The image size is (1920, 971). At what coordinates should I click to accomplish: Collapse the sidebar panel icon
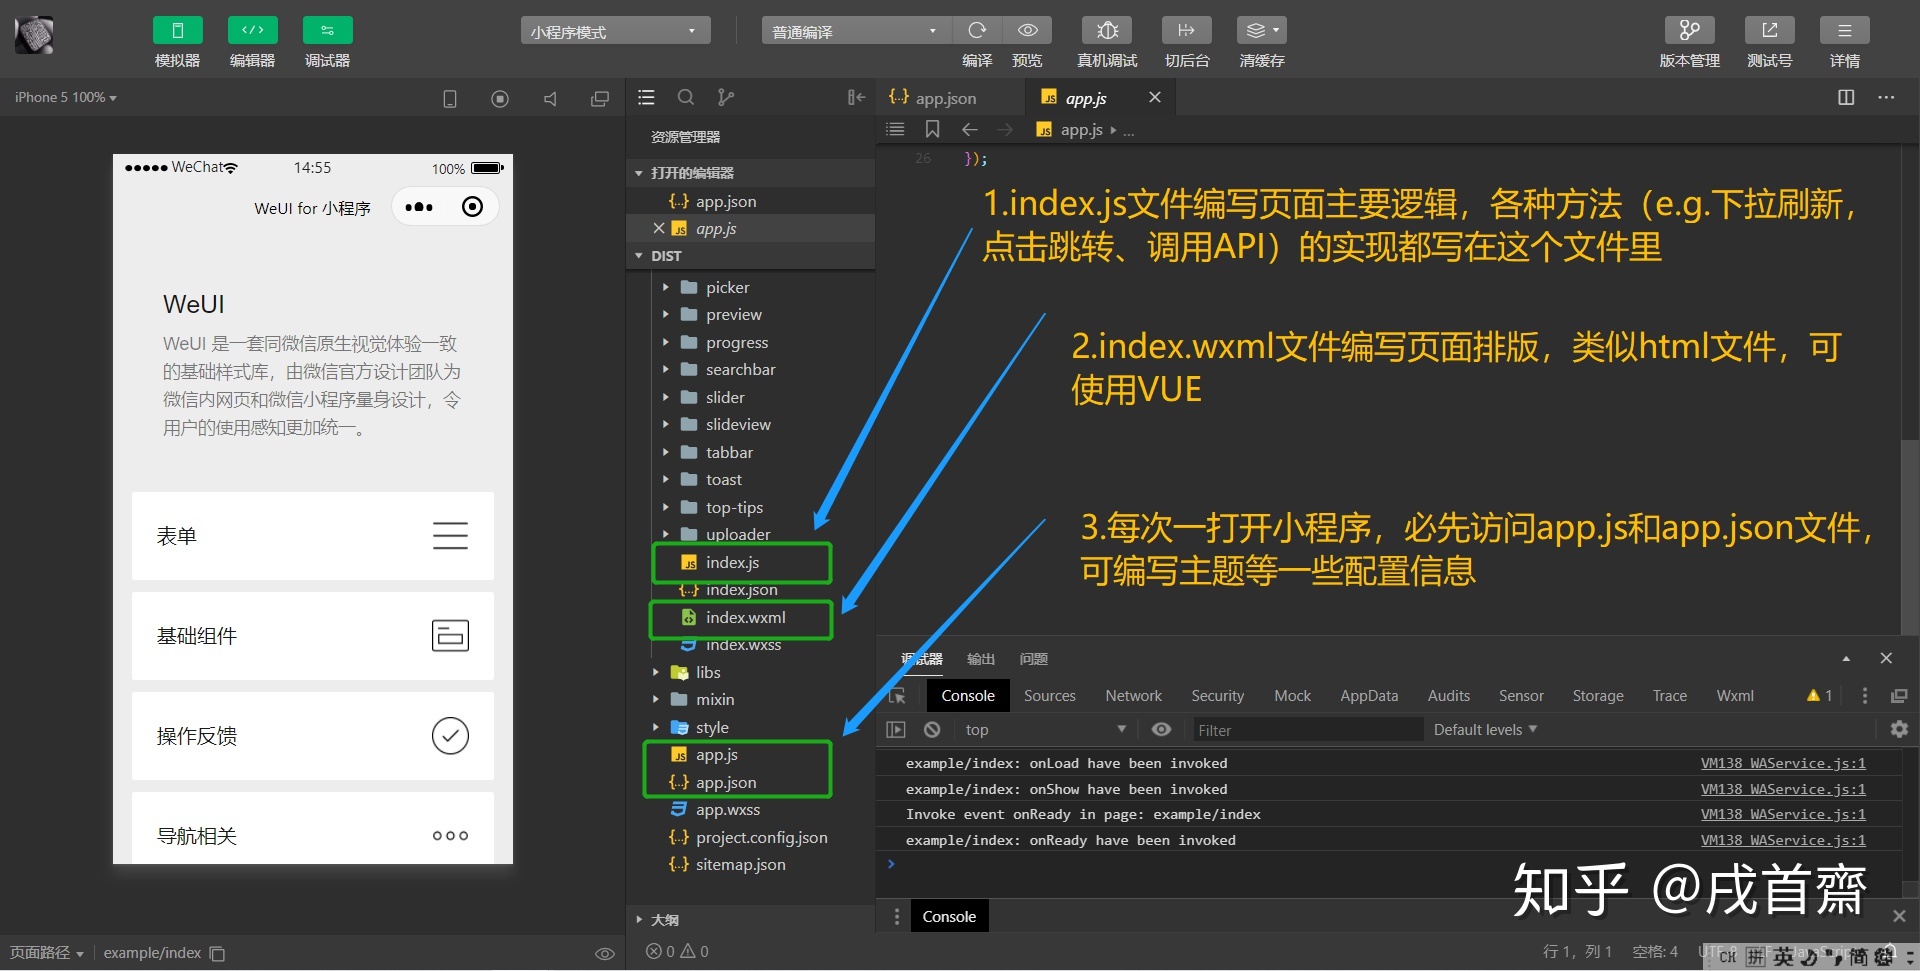pyautogui.click(x=856, y=97)
